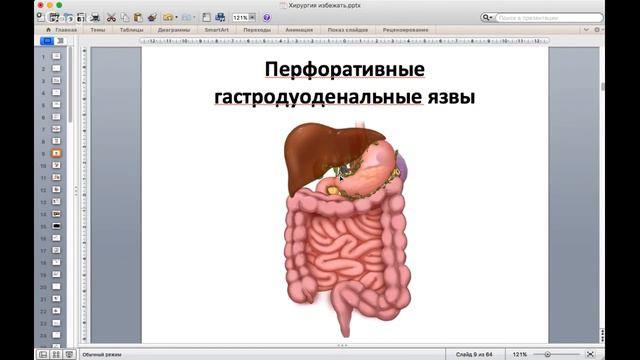Click the 121% zoom value in status bar
640x360 pixels.
point(520,354)
